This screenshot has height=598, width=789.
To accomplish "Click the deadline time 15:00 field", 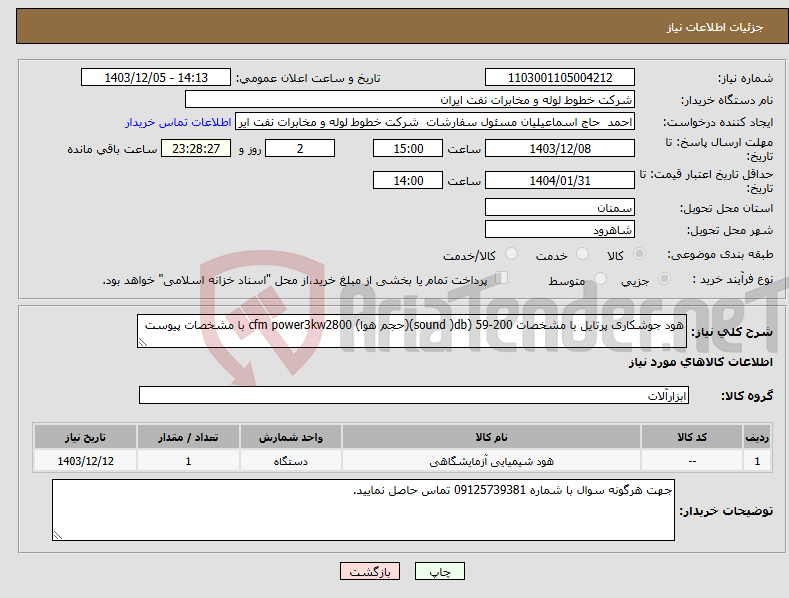I will [x=408, y=148].
